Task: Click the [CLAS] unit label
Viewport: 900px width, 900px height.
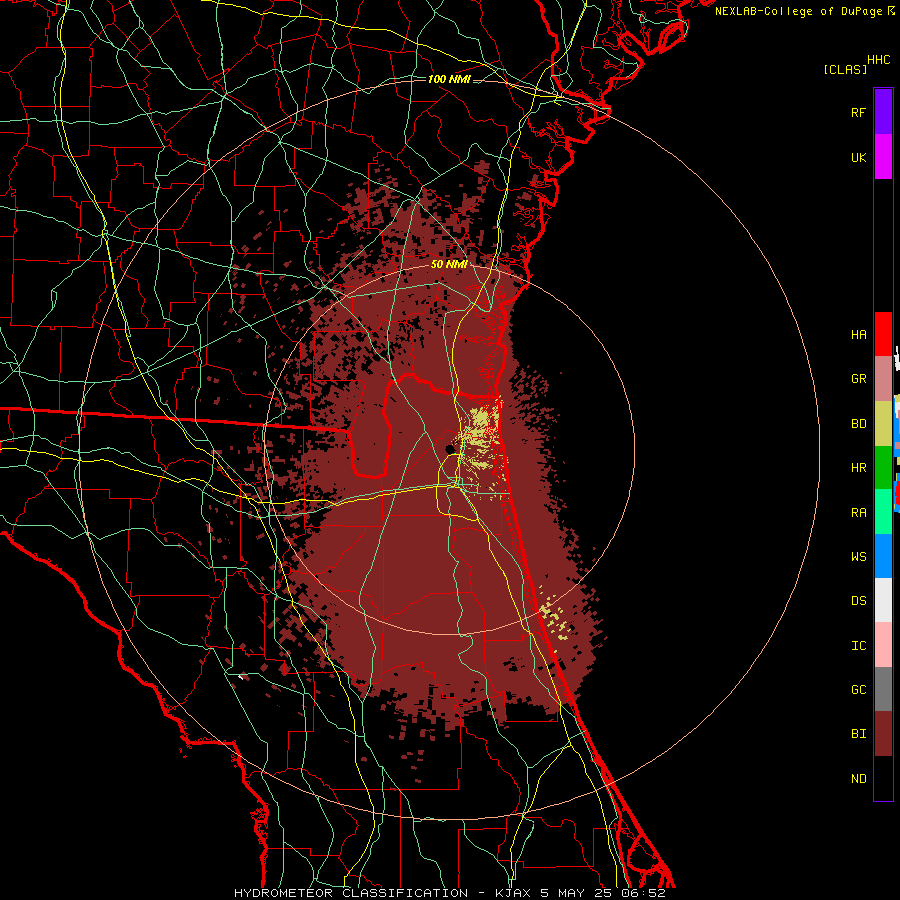Action: (845, 69)
